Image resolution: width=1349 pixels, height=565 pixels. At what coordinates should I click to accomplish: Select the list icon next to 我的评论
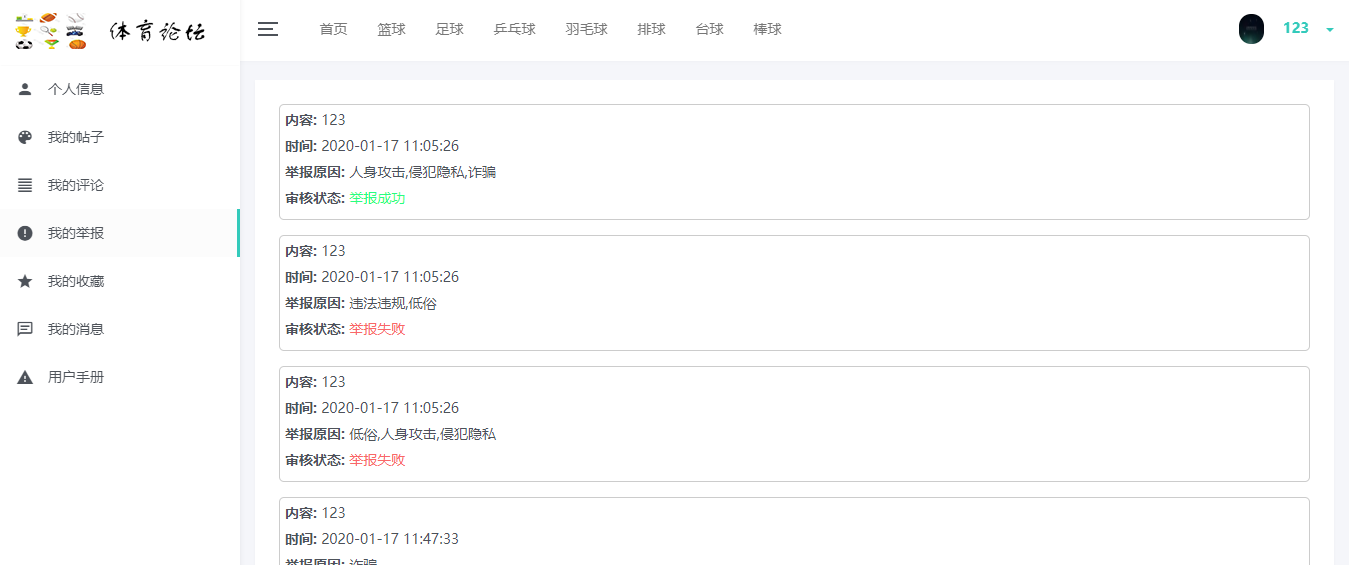click(25, 185)
